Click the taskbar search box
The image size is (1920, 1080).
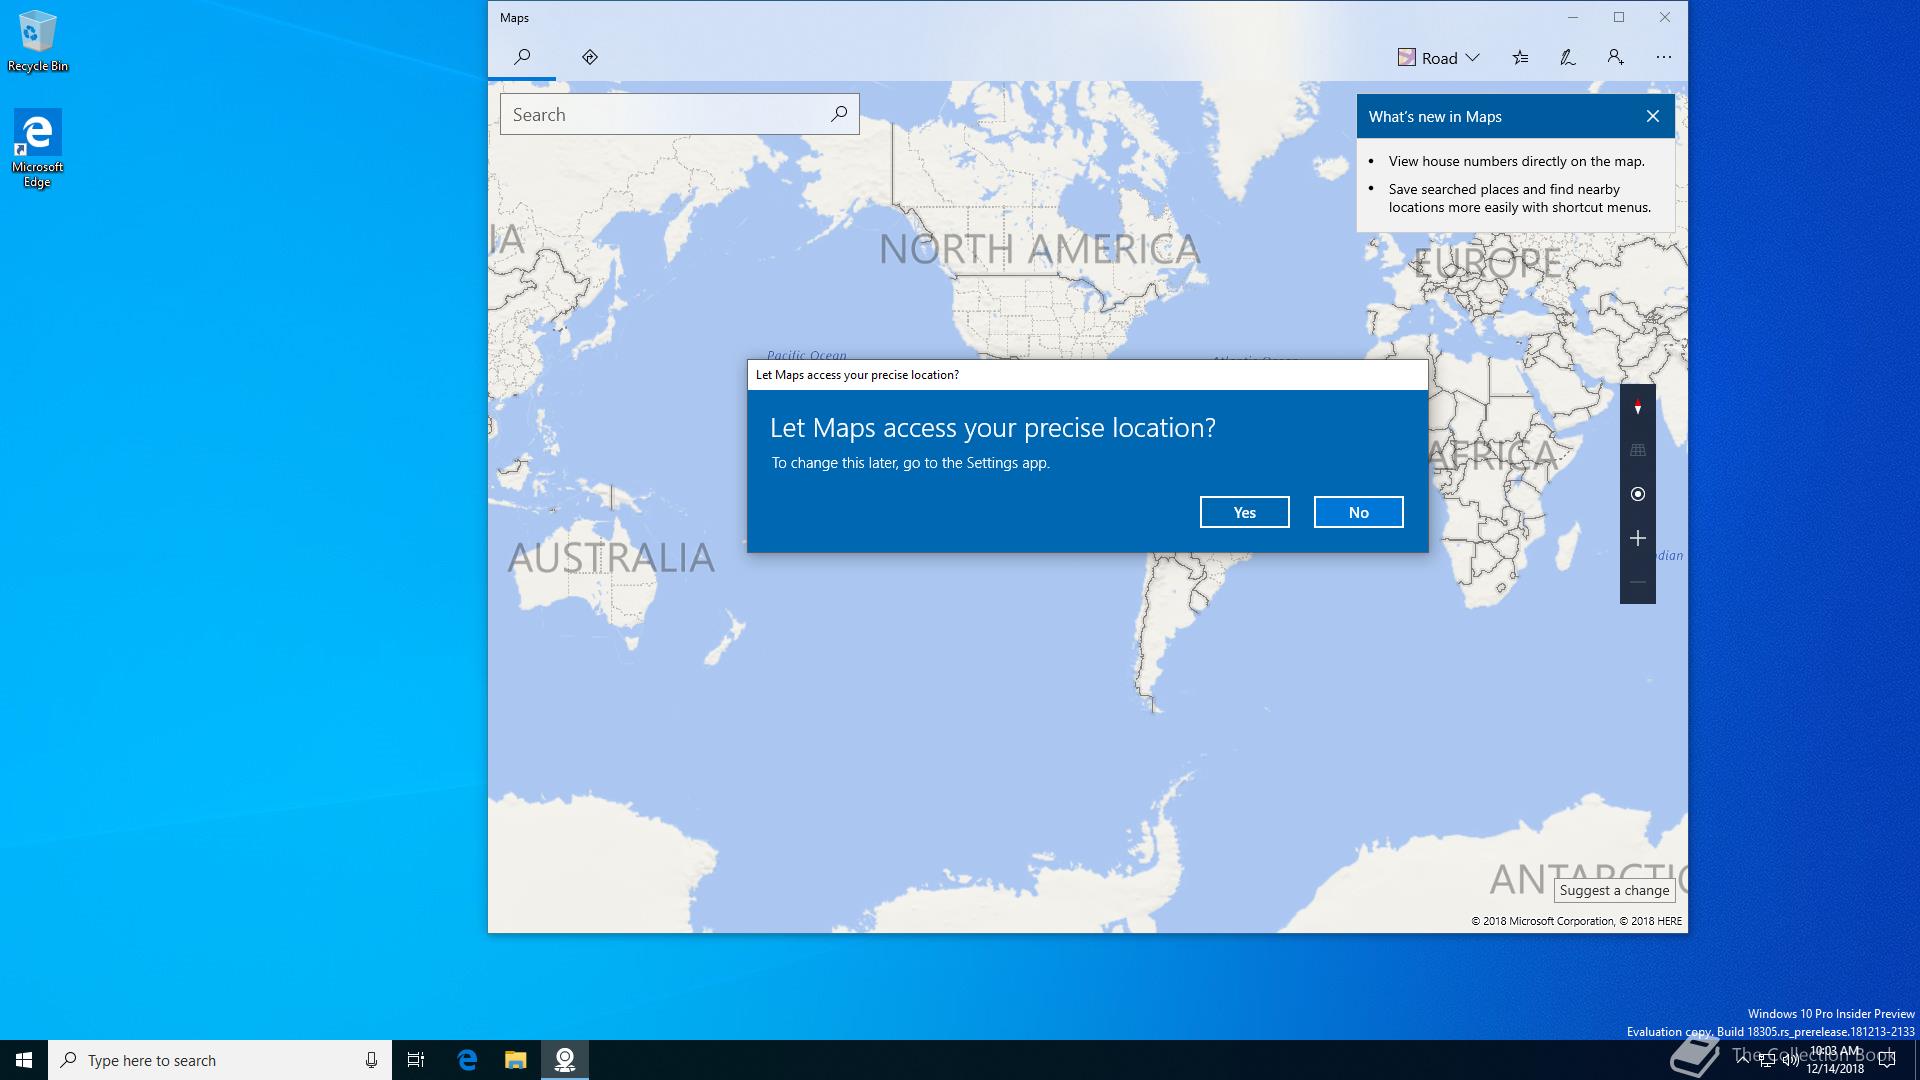(x=220, y=1060)
